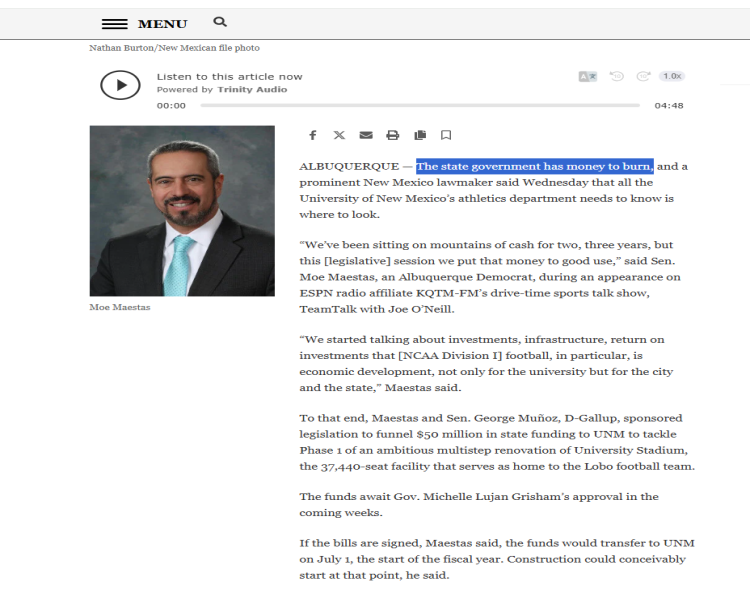Share the article on X
Screen dimensions: 750x600
[x=339, y=135]
